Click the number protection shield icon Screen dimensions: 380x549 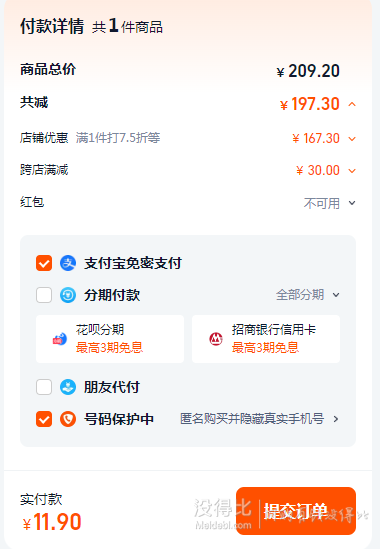[x=68, y=419]
